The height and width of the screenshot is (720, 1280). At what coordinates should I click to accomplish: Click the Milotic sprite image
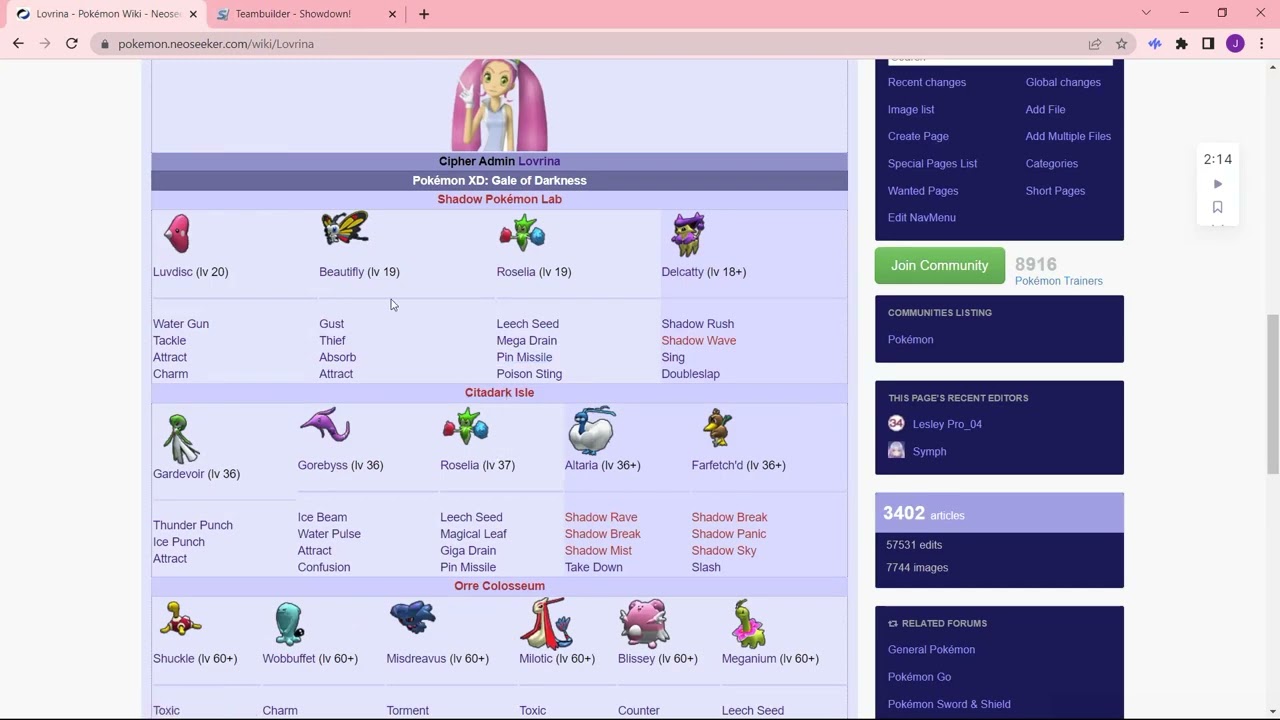pos(546,623)
